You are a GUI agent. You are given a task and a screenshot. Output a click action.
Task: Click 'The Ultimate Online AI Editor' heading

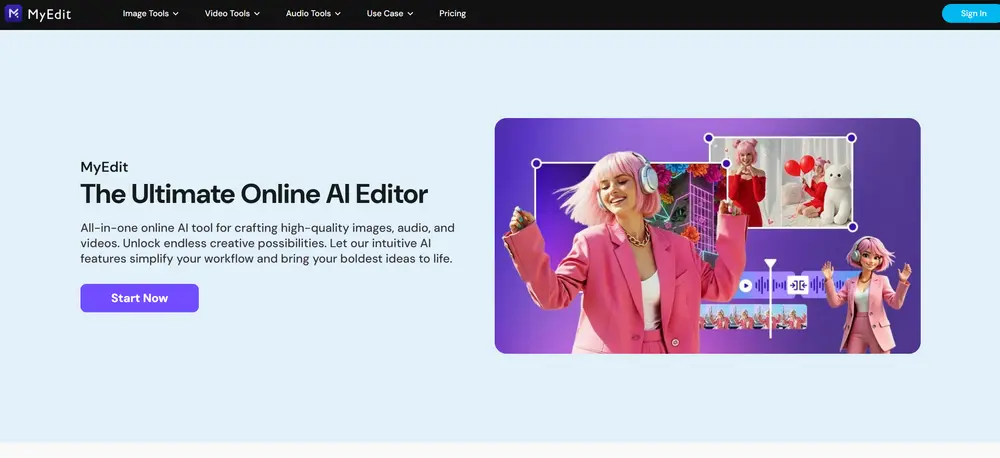pyautogui.click(x=254, y=194)
